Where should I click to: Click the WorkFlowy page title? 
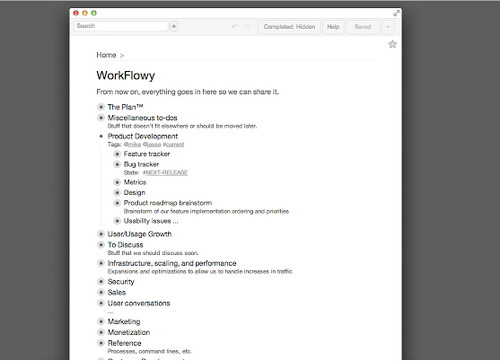[x=126, y=76]
